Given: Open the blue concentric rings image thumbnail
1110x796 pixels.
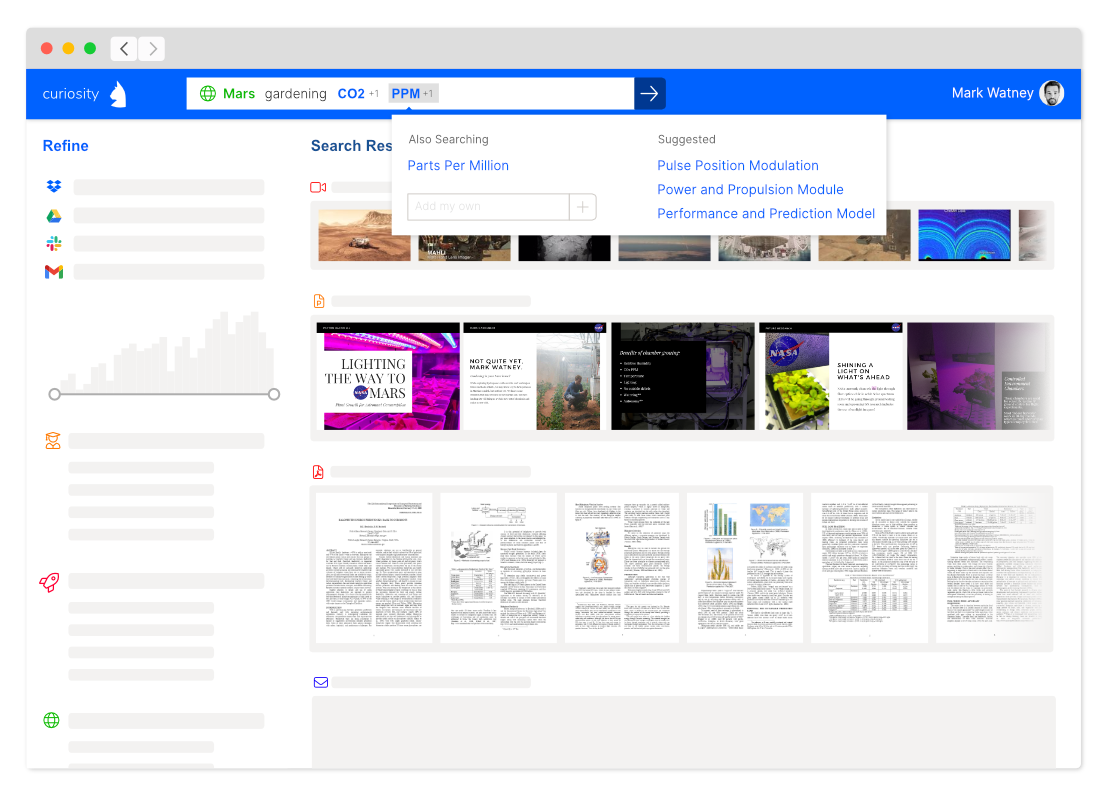Looking at the screenshot, I should pyautogui.click(x=964, y=235).
